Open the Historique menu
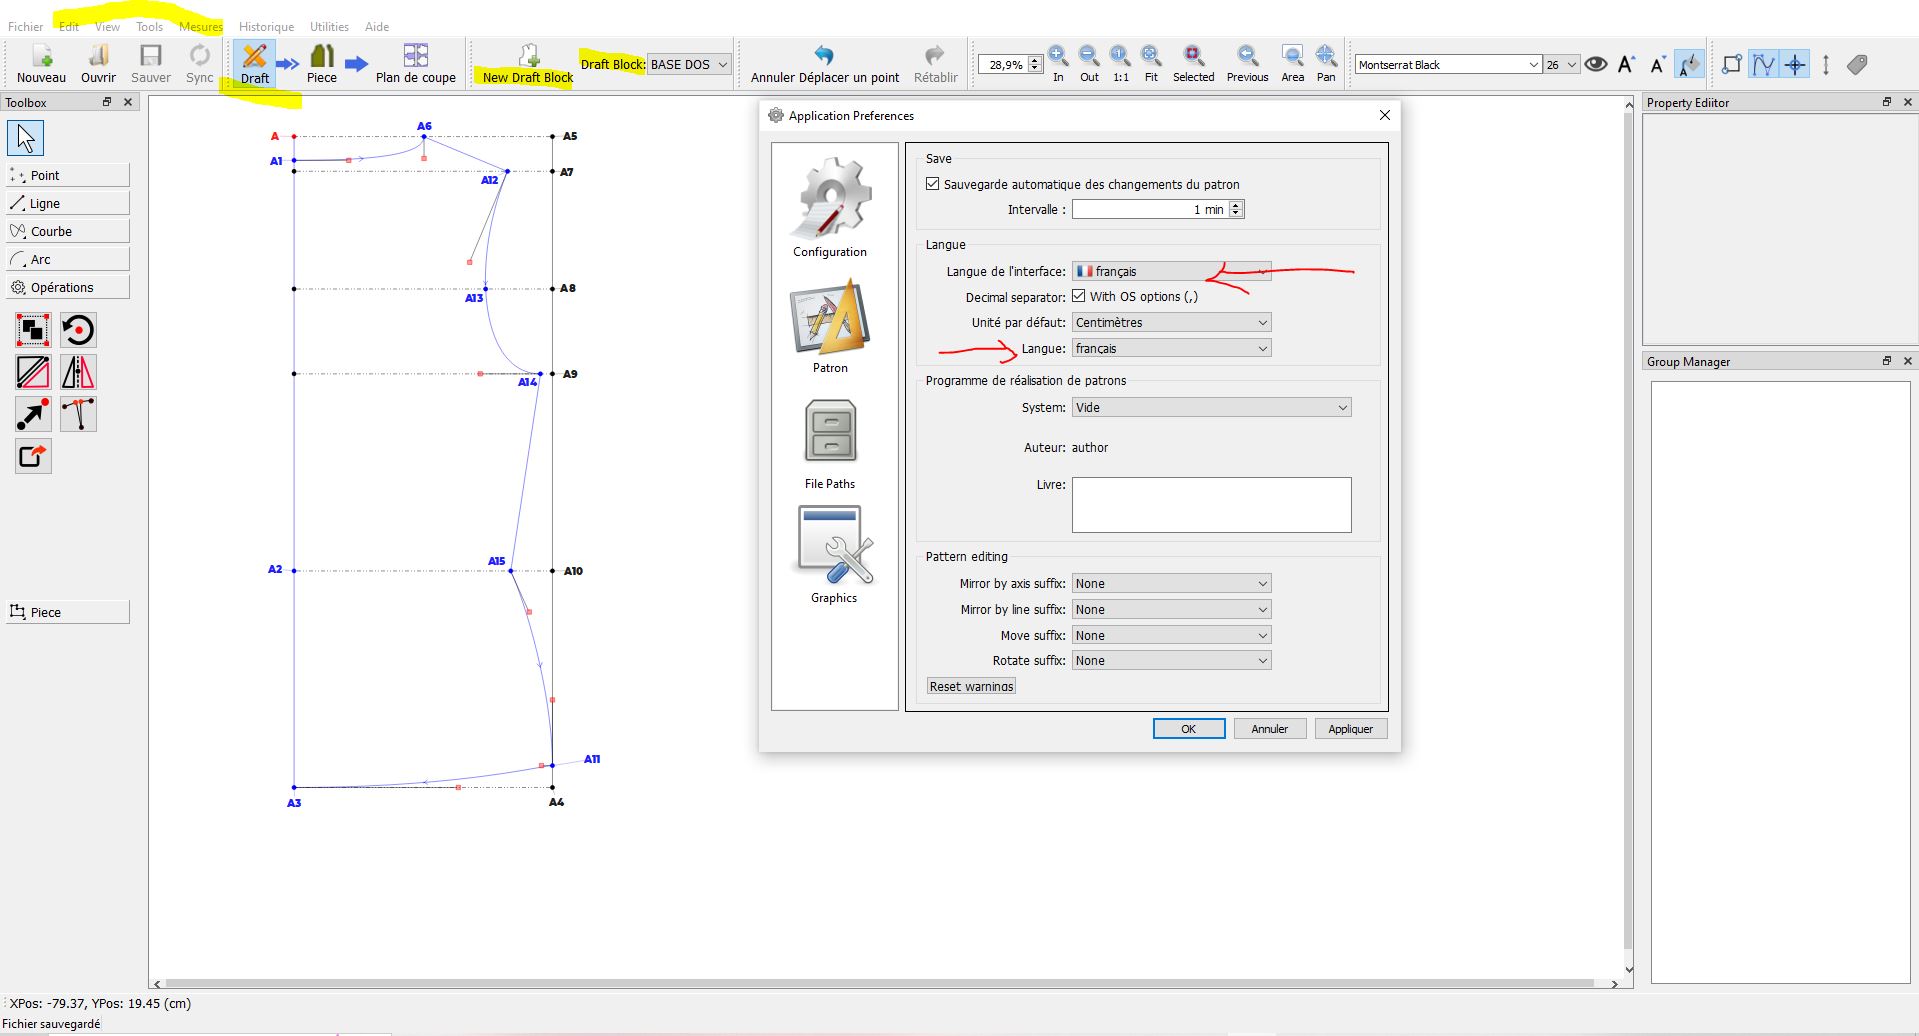Viewport: 1919px width, 1036px height. pos(266,27)
